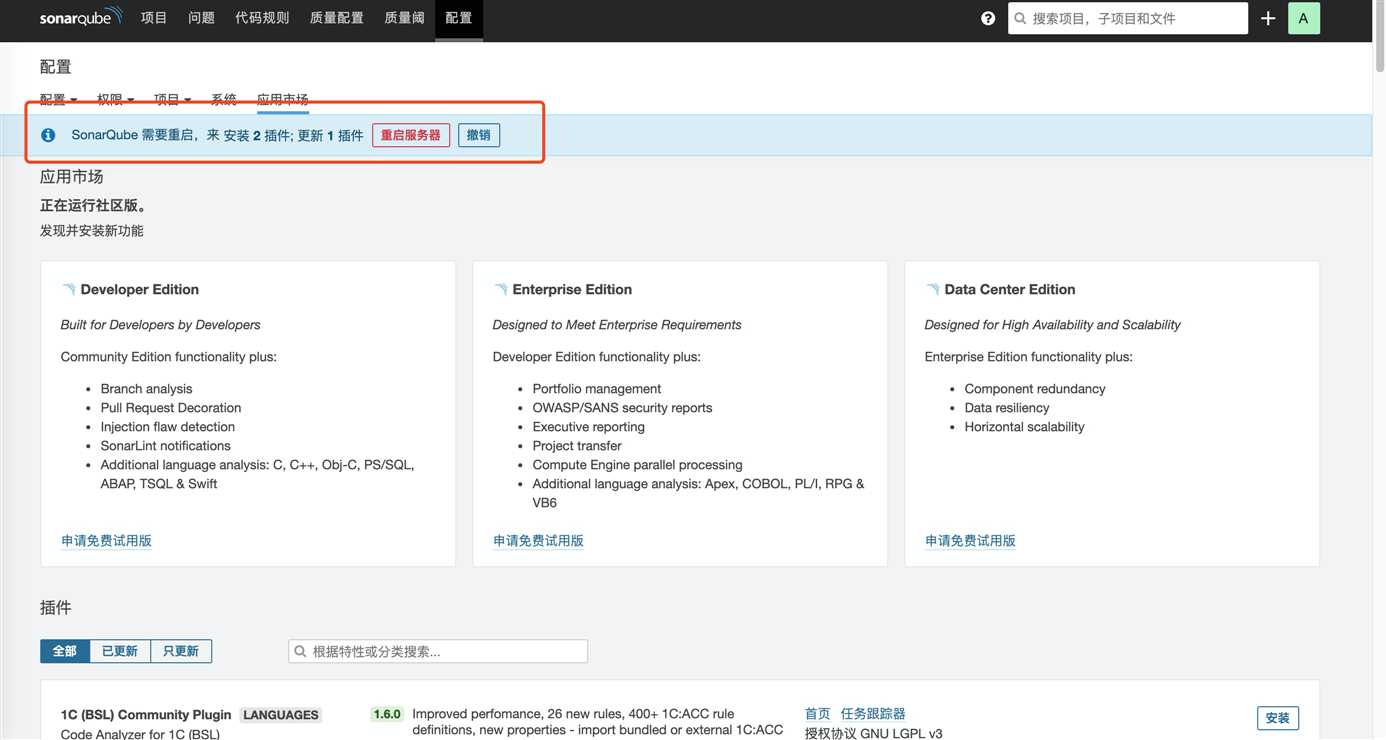
Task: Click the Portfolio management list item
Action: [597, 389]
